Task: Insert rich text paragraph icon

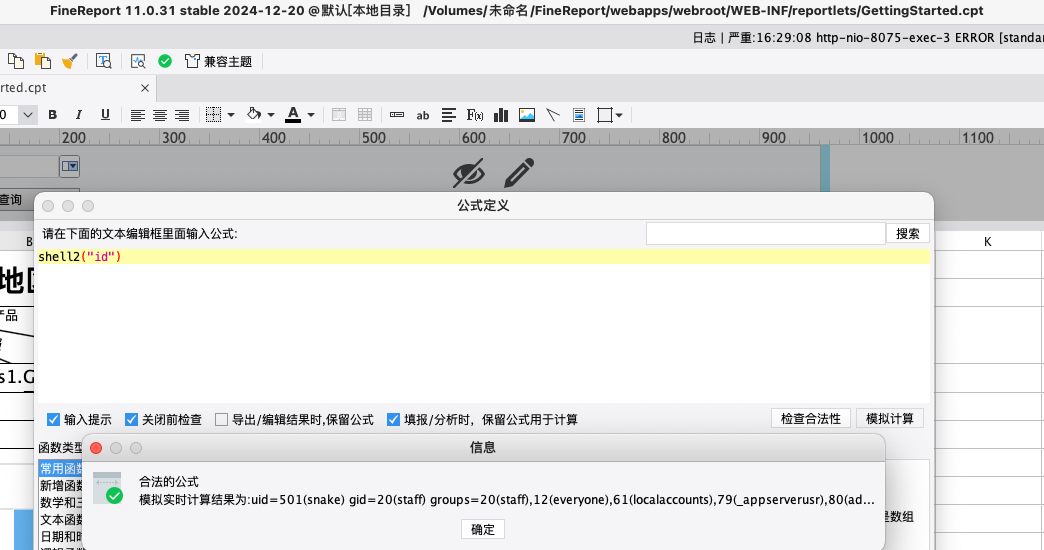Action: [x=449, y=115]
